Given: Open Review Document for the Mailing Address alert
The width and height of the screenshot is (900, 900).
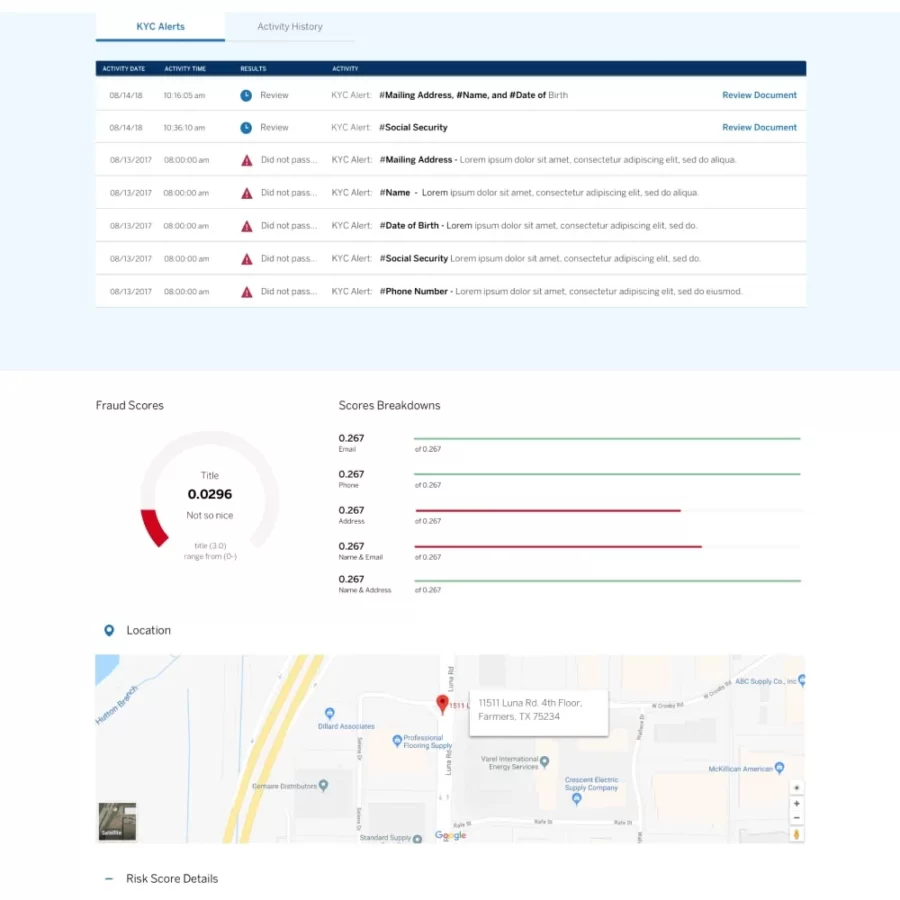Looking at the screenshot, I should (759, 96).
